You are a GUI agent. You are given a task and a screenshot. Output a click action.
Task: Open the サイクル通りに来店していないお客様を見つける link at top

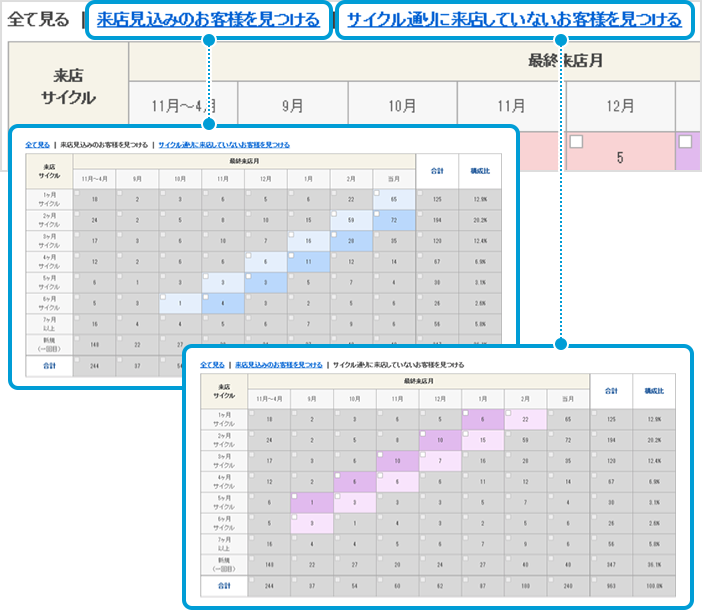[513, 19]
